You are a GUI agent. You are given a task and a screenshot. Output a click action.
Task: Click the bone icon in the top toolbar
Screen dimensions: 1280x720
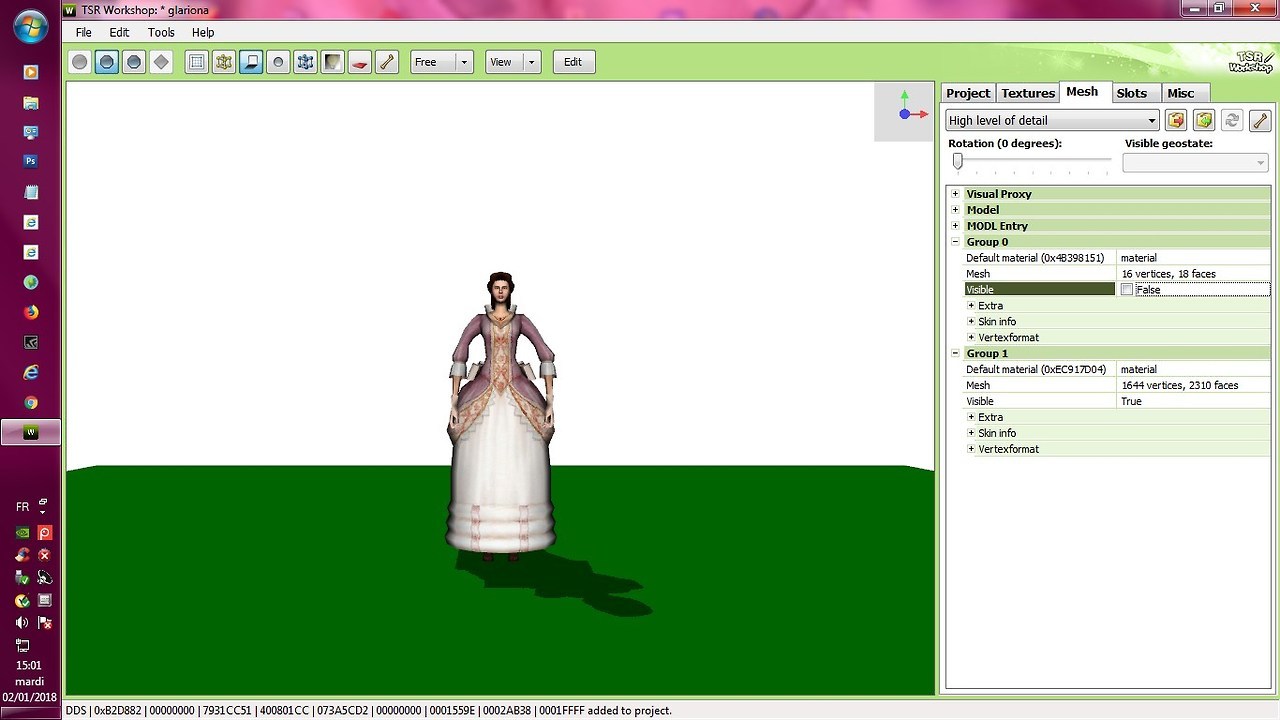pos(387,62)
